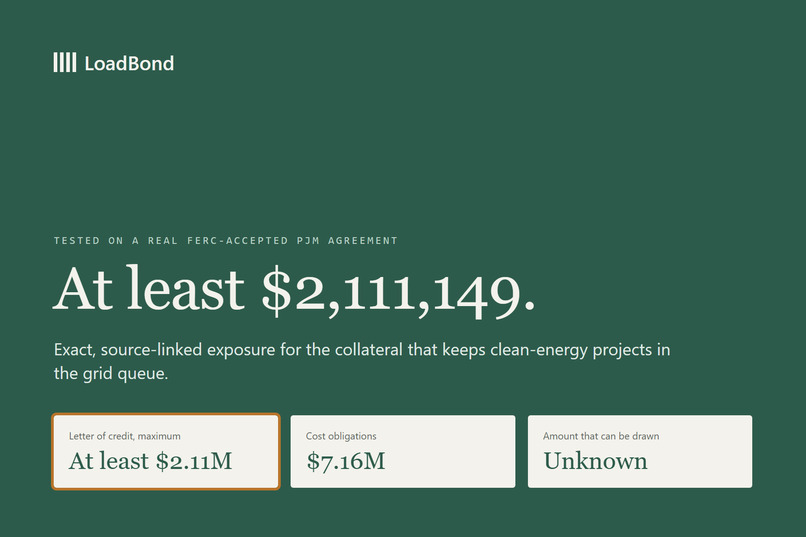The width and height of the screenshot is (806, 537).
Task: Click the headline At least $2,111,149.
Action: pos(294,290)
